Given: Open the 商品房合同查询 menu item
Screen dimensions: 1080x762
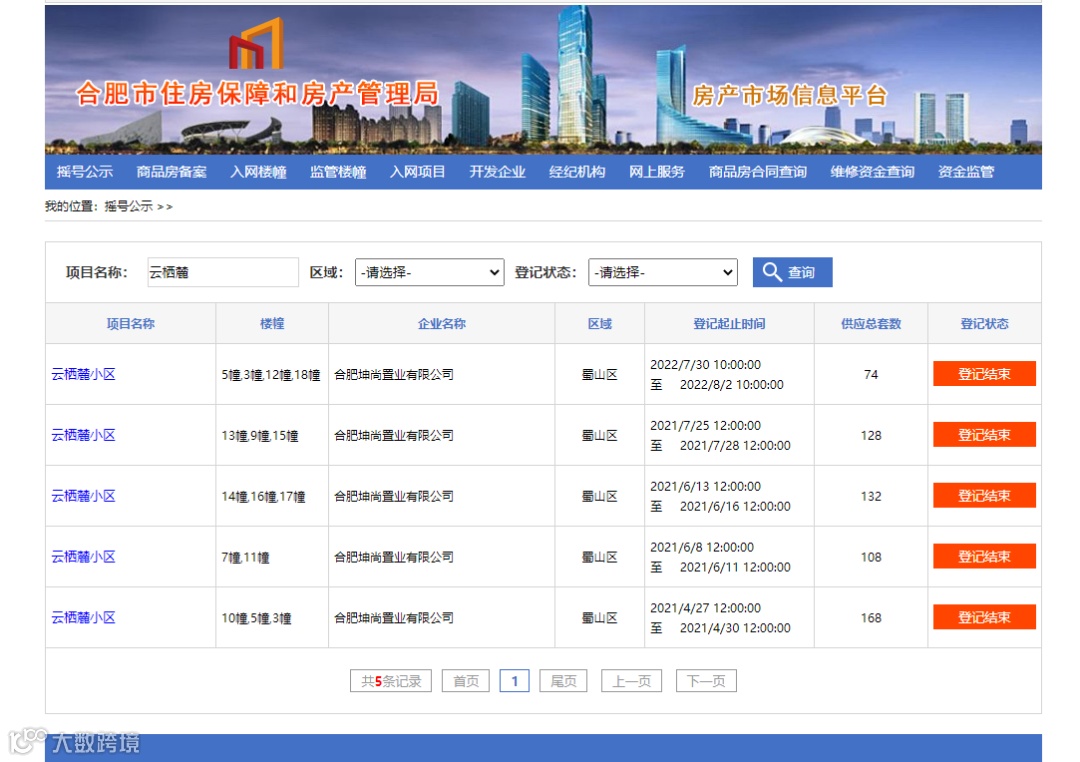Looking at the screenshot, I should tap(758, 172).
